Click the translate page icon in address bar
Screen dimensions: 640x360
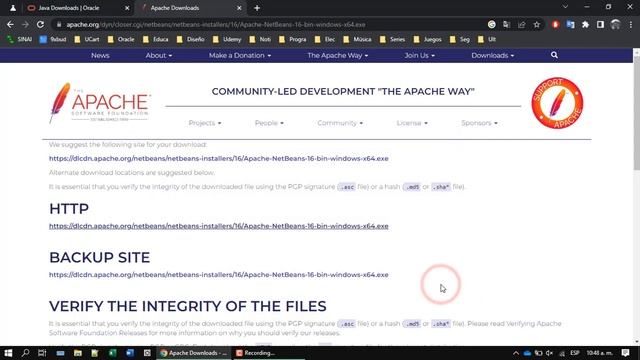tap(507, 24)
